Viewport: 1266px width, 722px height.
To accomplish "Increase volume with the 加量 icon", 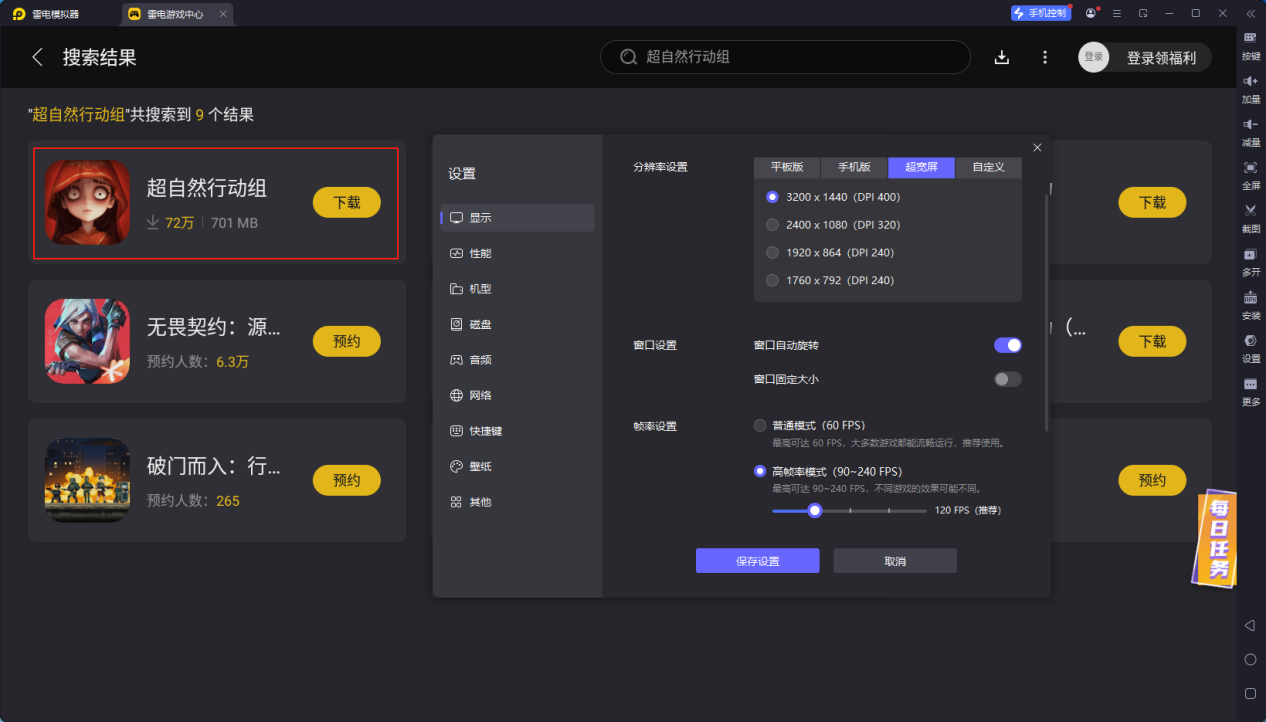I will pos(1250,88).
